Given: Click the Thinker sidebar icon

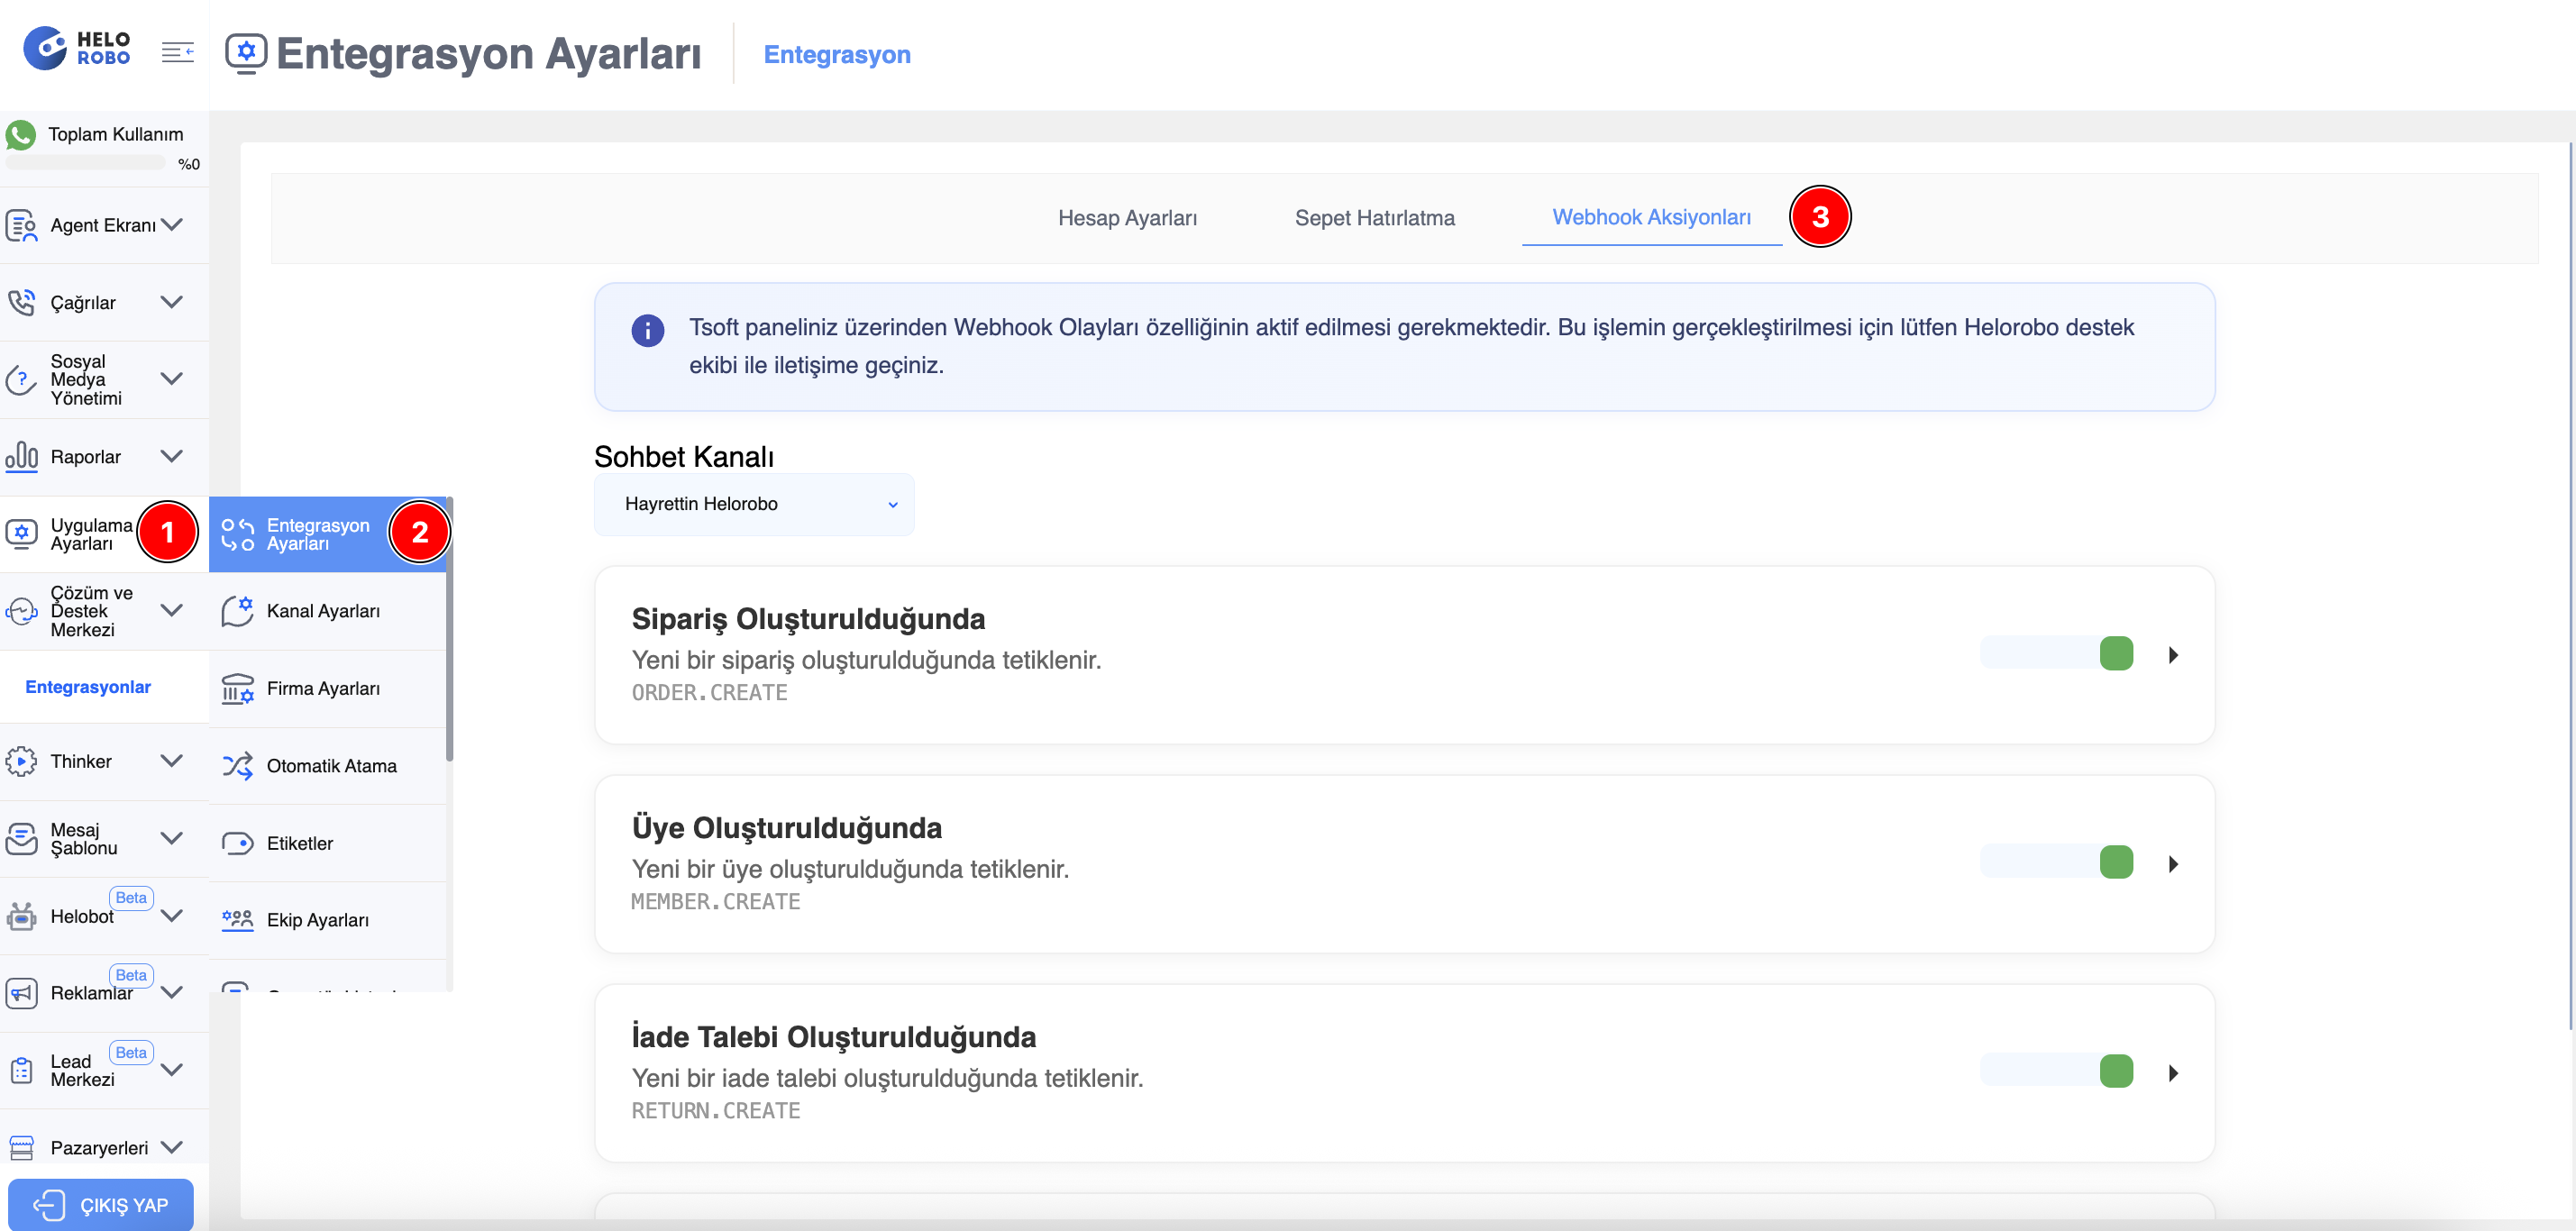Looking at the screenshot, I should coord(21,761).
